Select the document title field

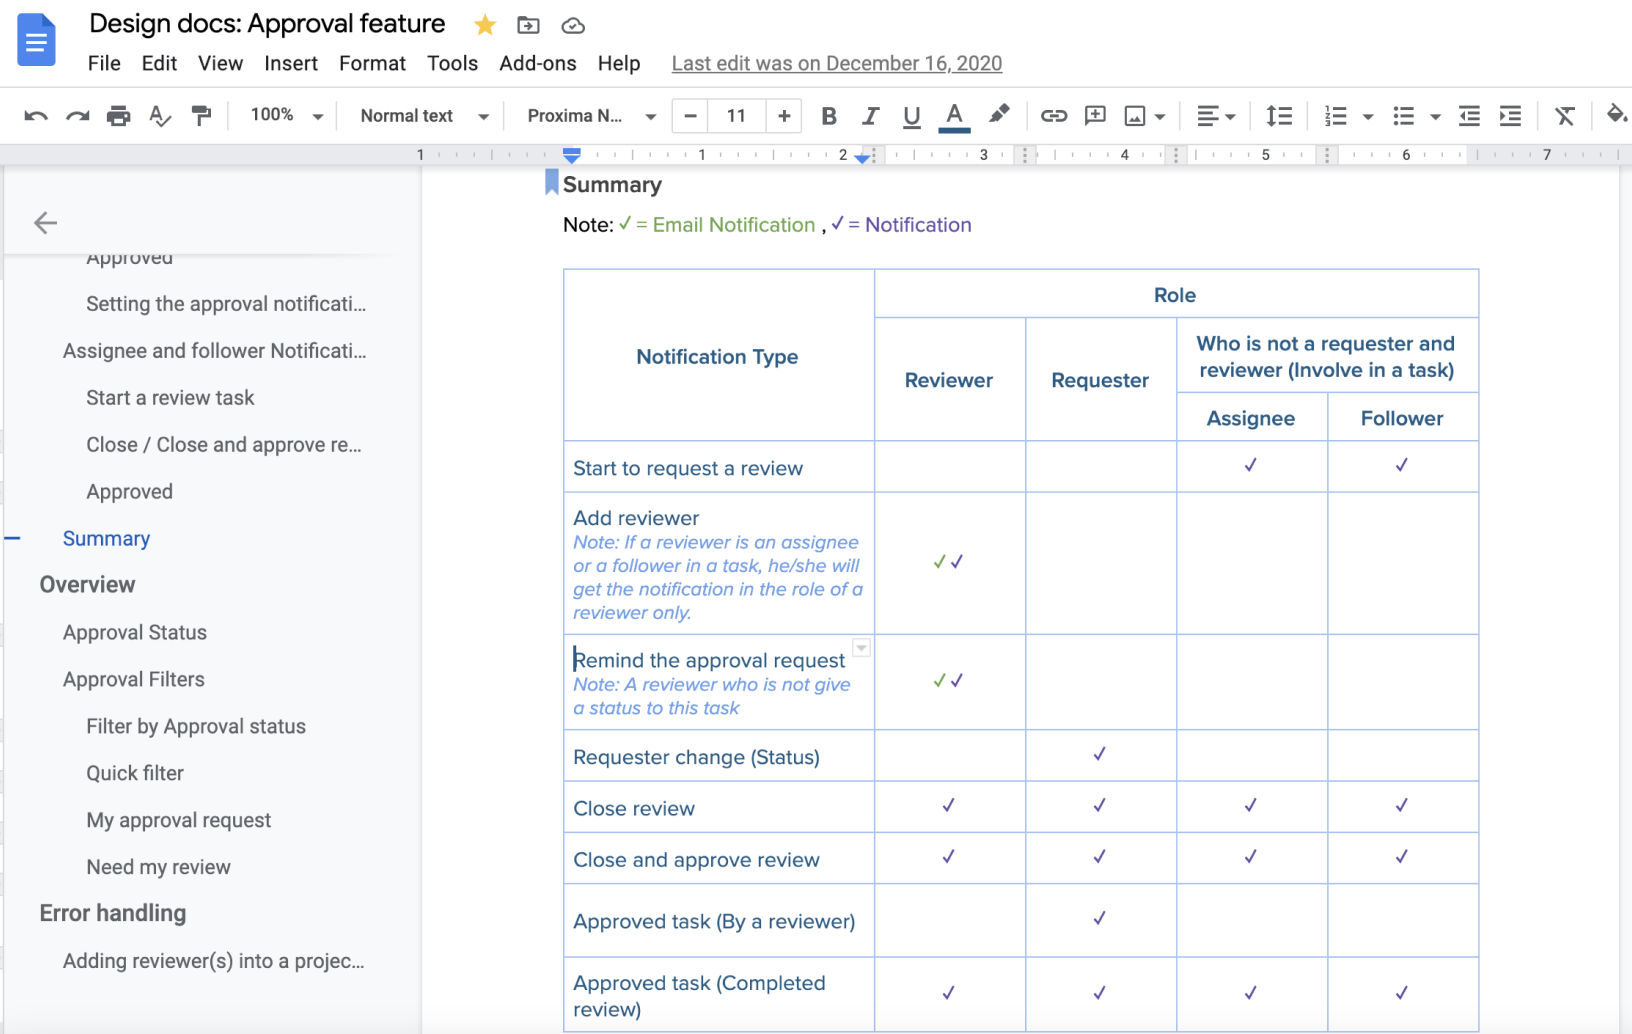pyautogui.click(x=267, y=23)
